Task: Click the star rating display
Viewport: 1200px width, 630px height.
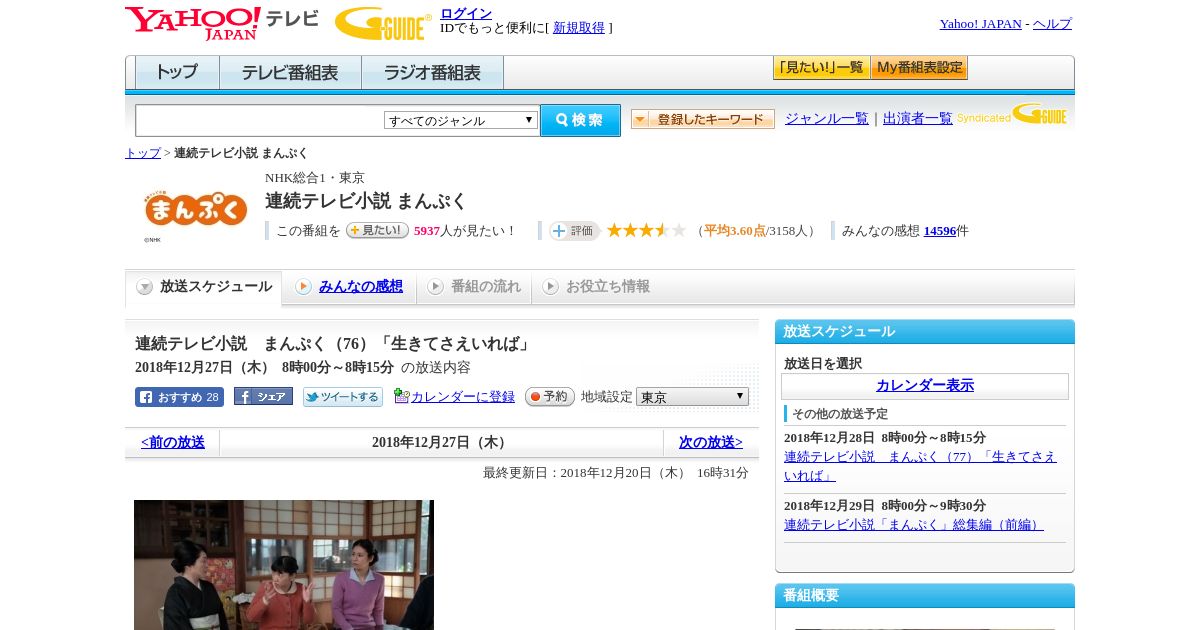Action: pyautogui.click(x=646, y=230)
